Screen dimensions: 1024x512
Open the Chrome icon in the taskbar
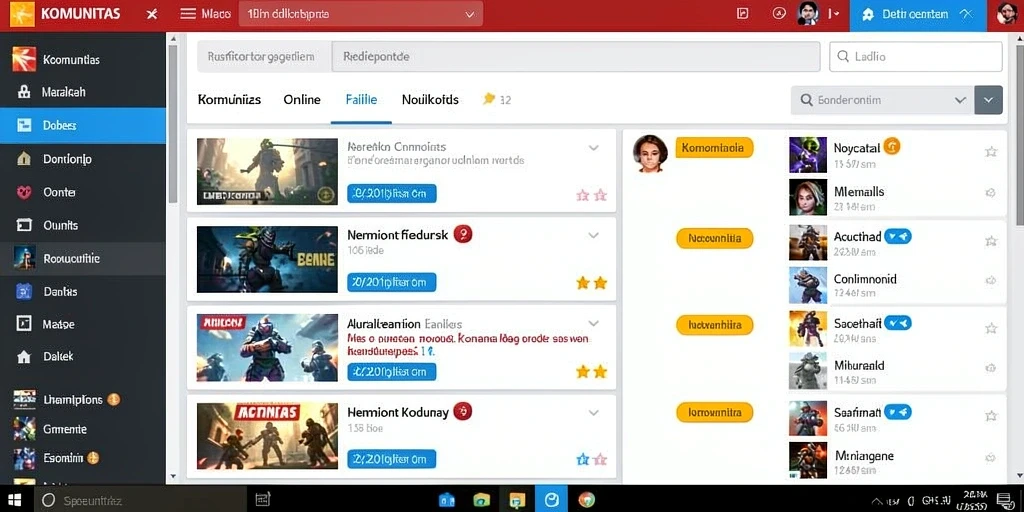(586, 500)
